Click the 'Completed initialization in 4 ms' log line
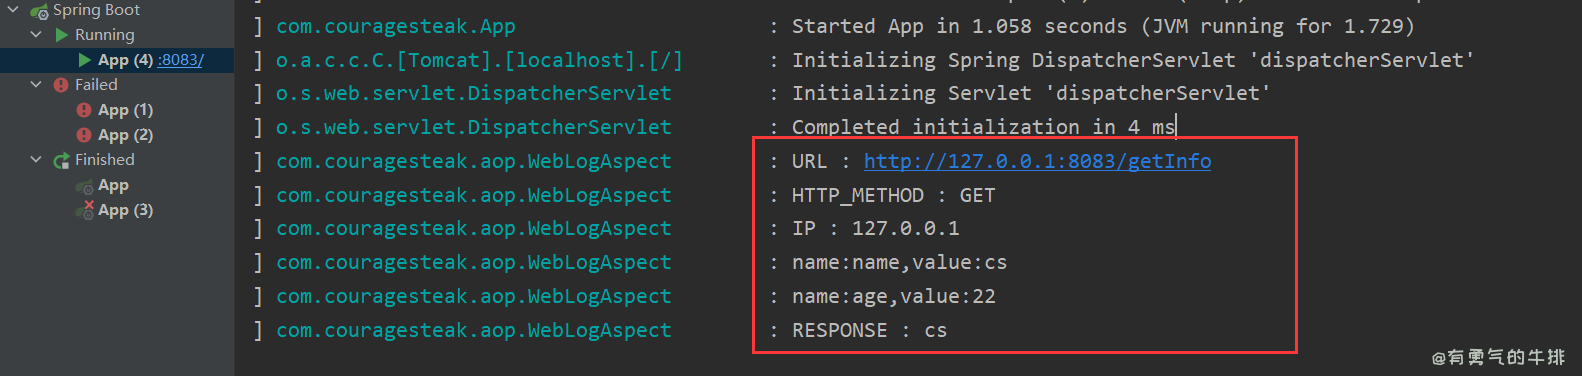Screen dimensions: 1582x376 click(x=984, y=127)
